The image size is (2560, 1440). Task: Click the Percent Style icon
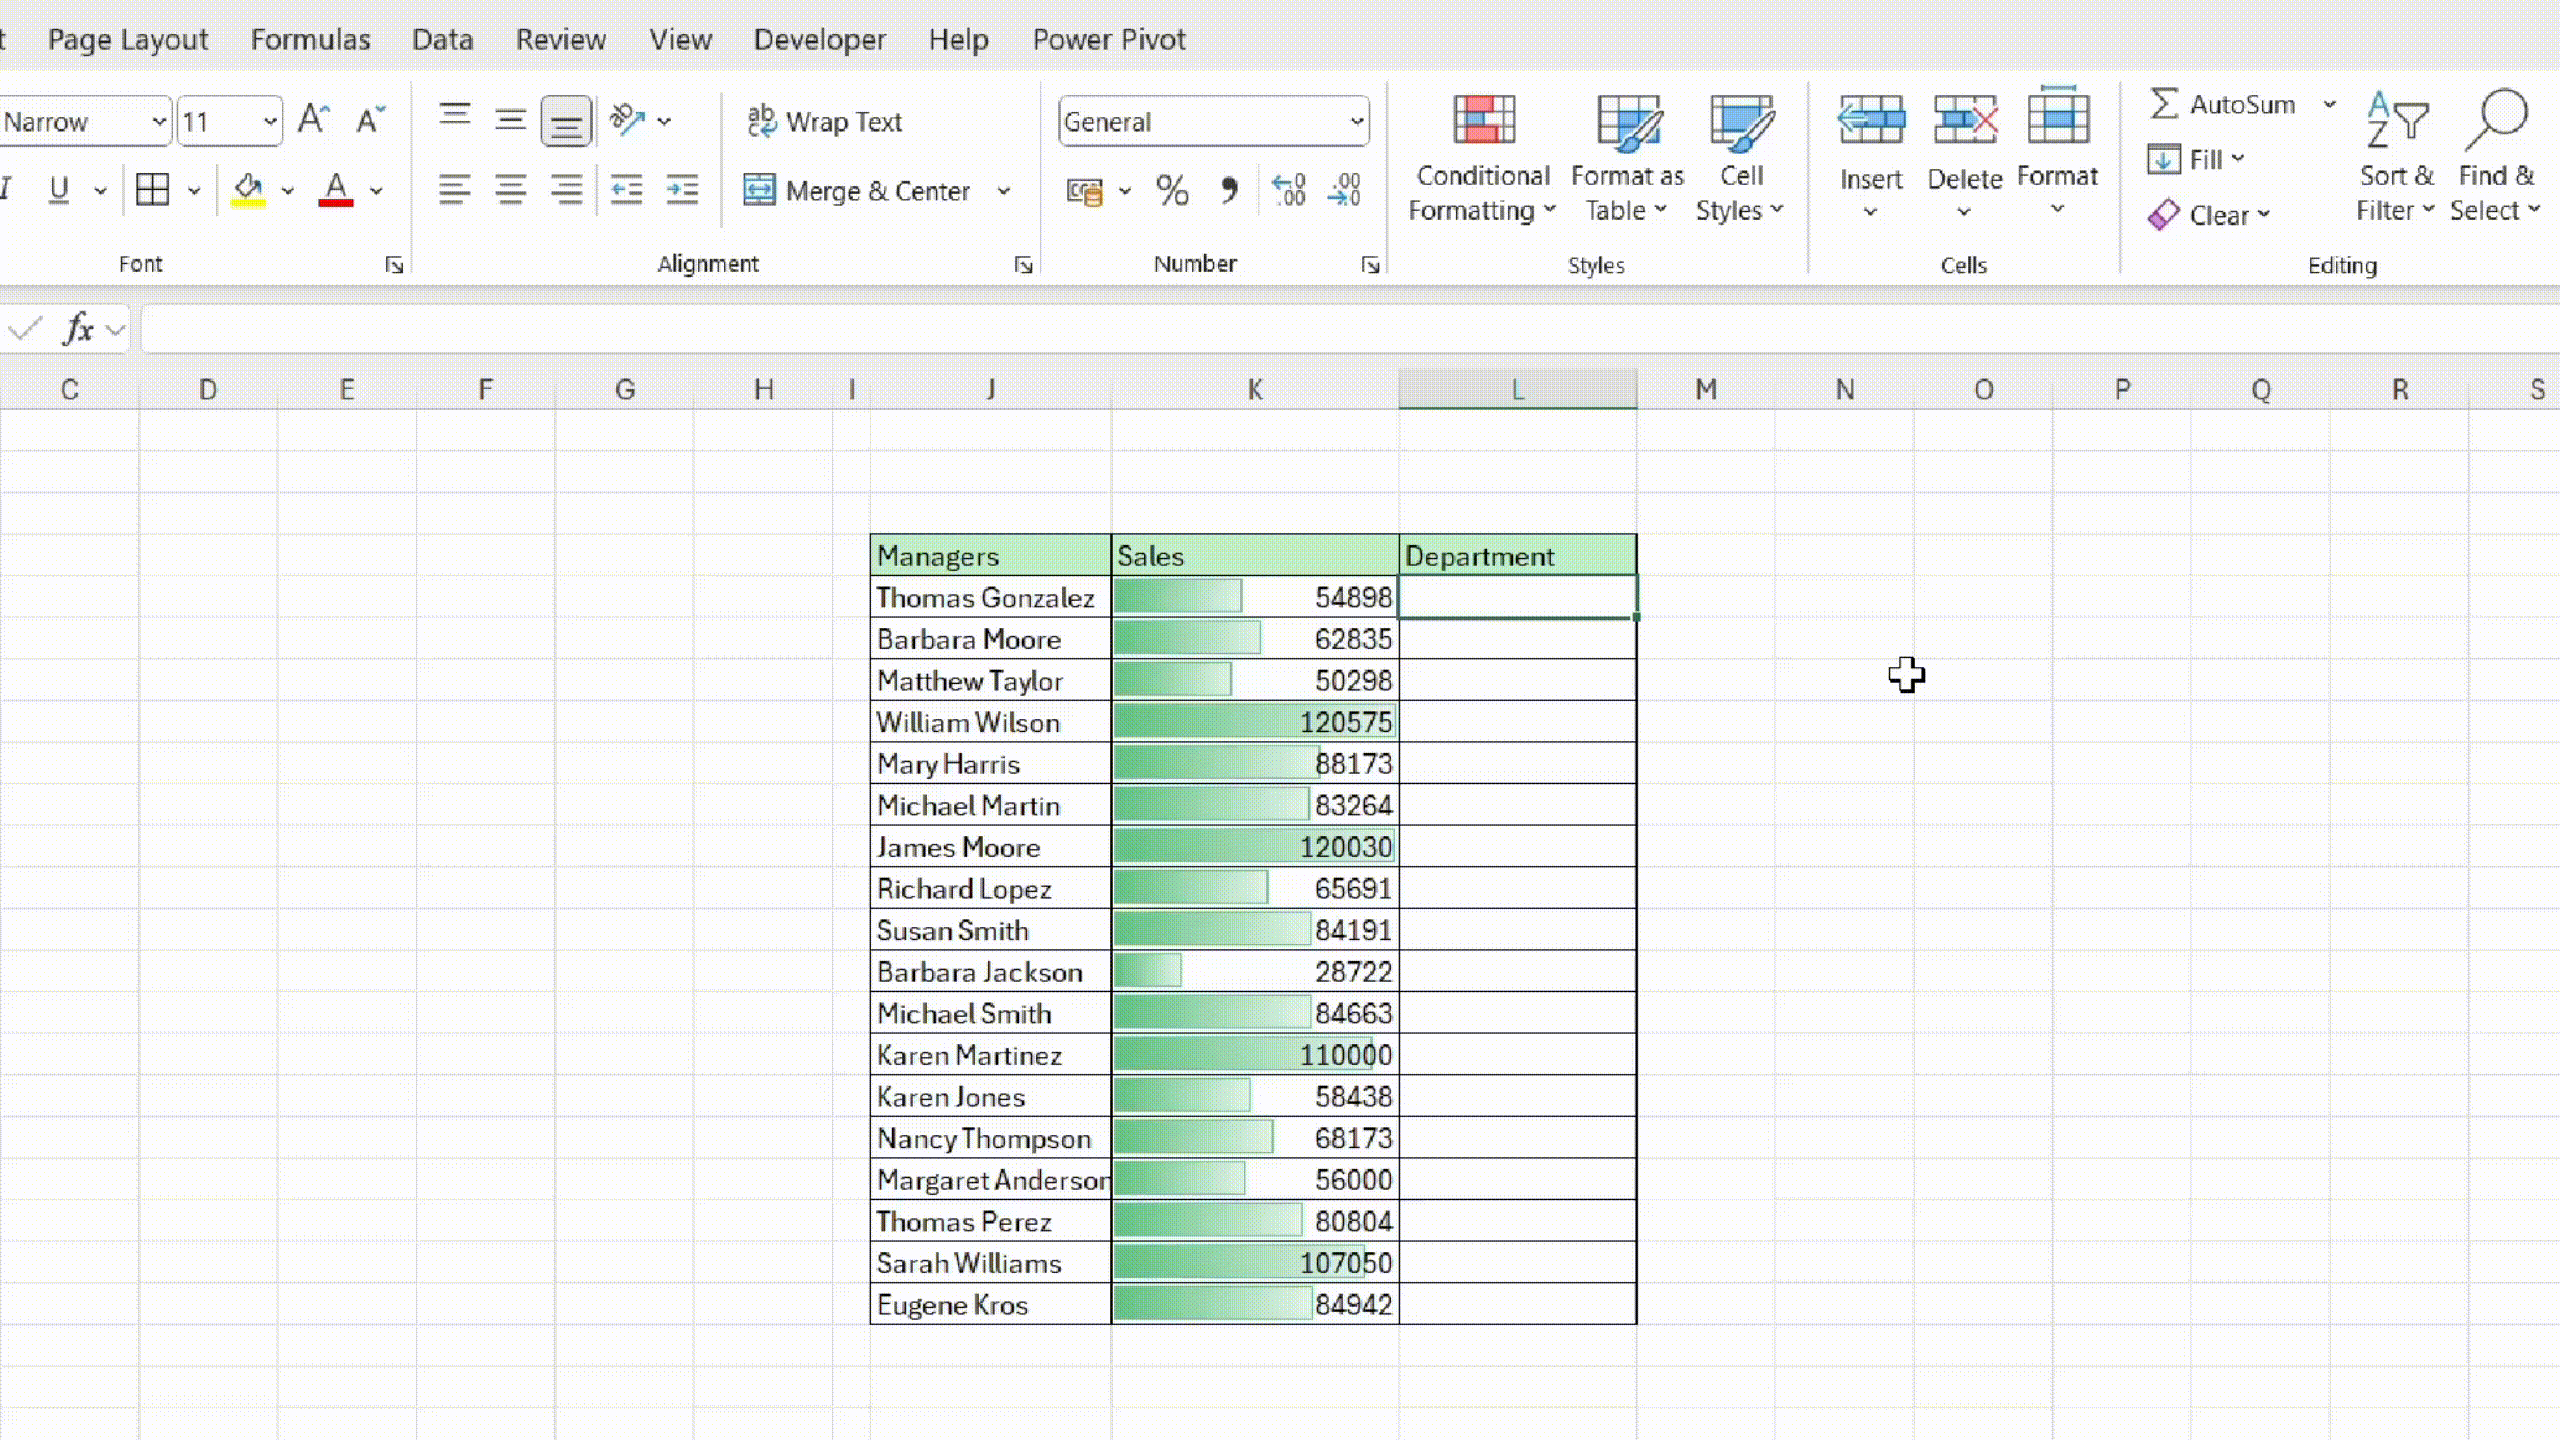pyautogui.click(x=1171, y=190)
